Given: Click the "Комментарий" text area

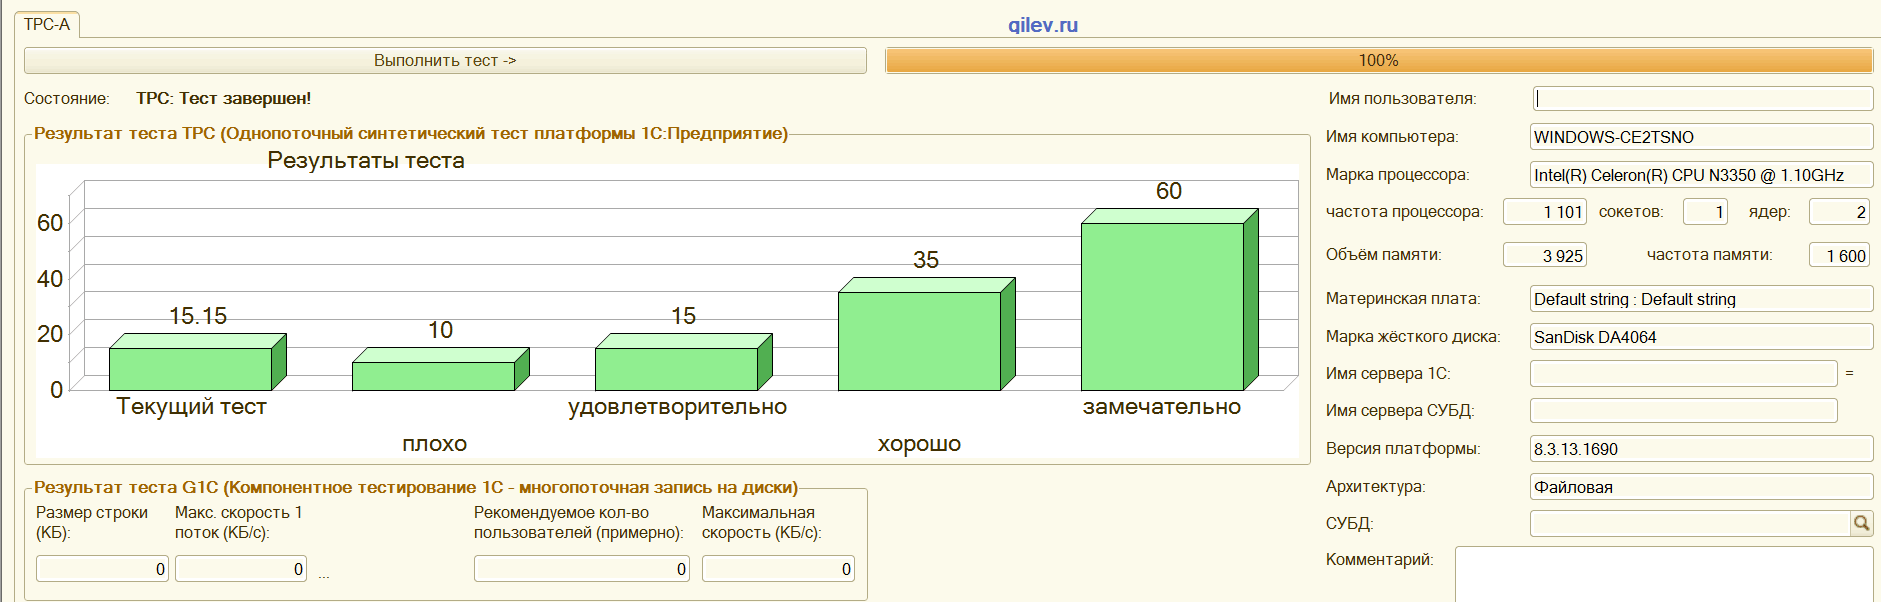Looking at the screenshot, I should coord(1663,574).
